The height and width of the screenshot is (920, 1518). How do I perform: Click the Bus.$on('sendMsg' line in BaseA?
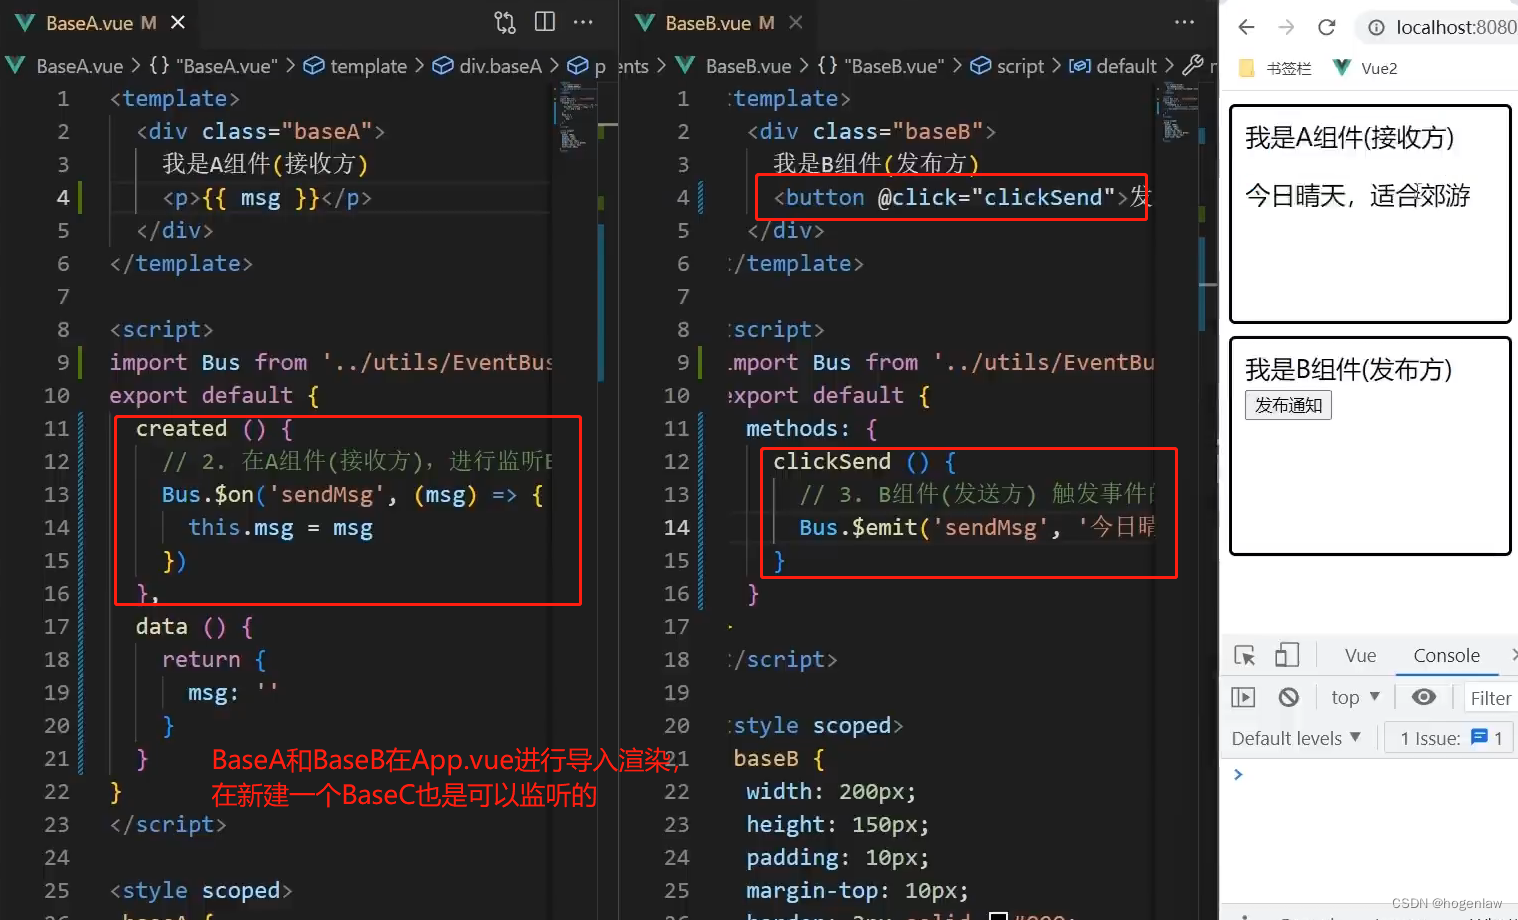pos(352,494)
